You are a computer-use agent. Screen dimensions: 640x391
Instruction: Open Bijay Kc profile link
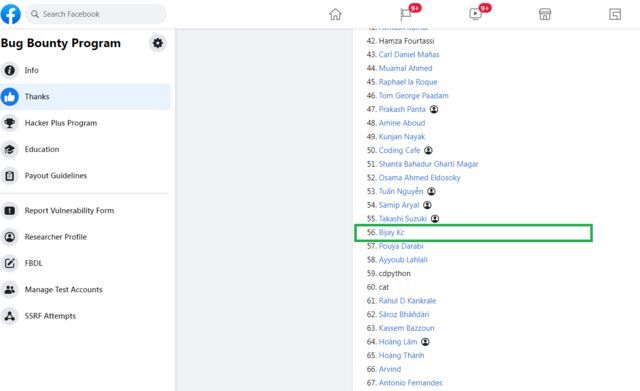tap(391, 232)
